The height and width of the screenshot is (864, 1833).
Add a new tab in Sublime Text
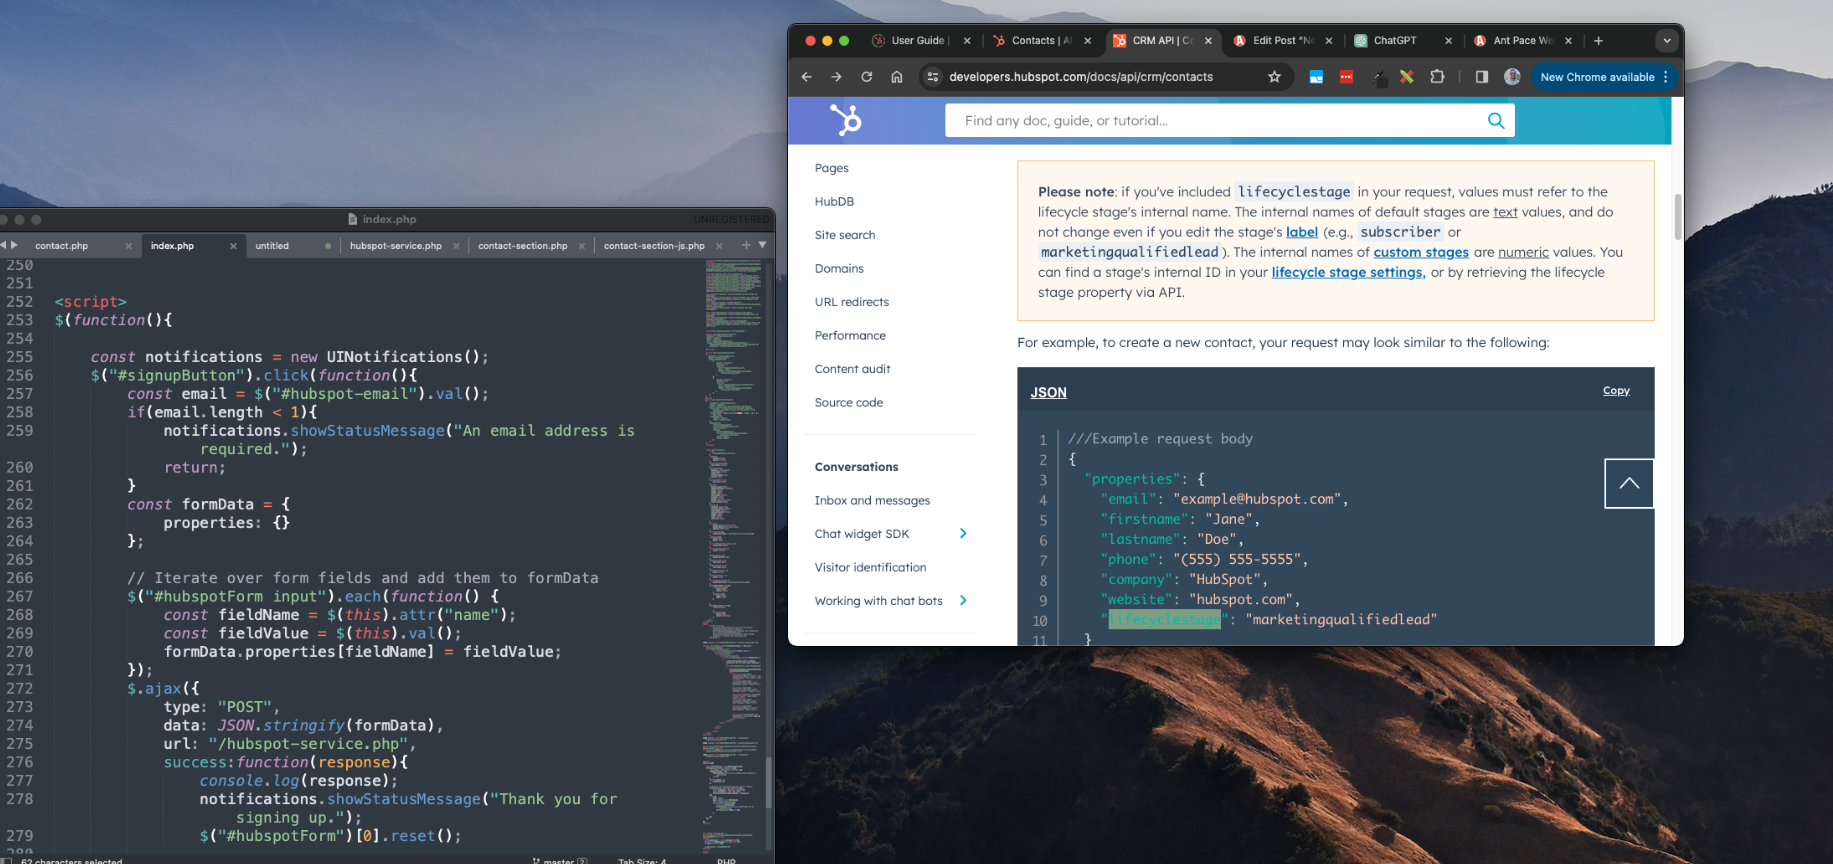pos(746,245)
